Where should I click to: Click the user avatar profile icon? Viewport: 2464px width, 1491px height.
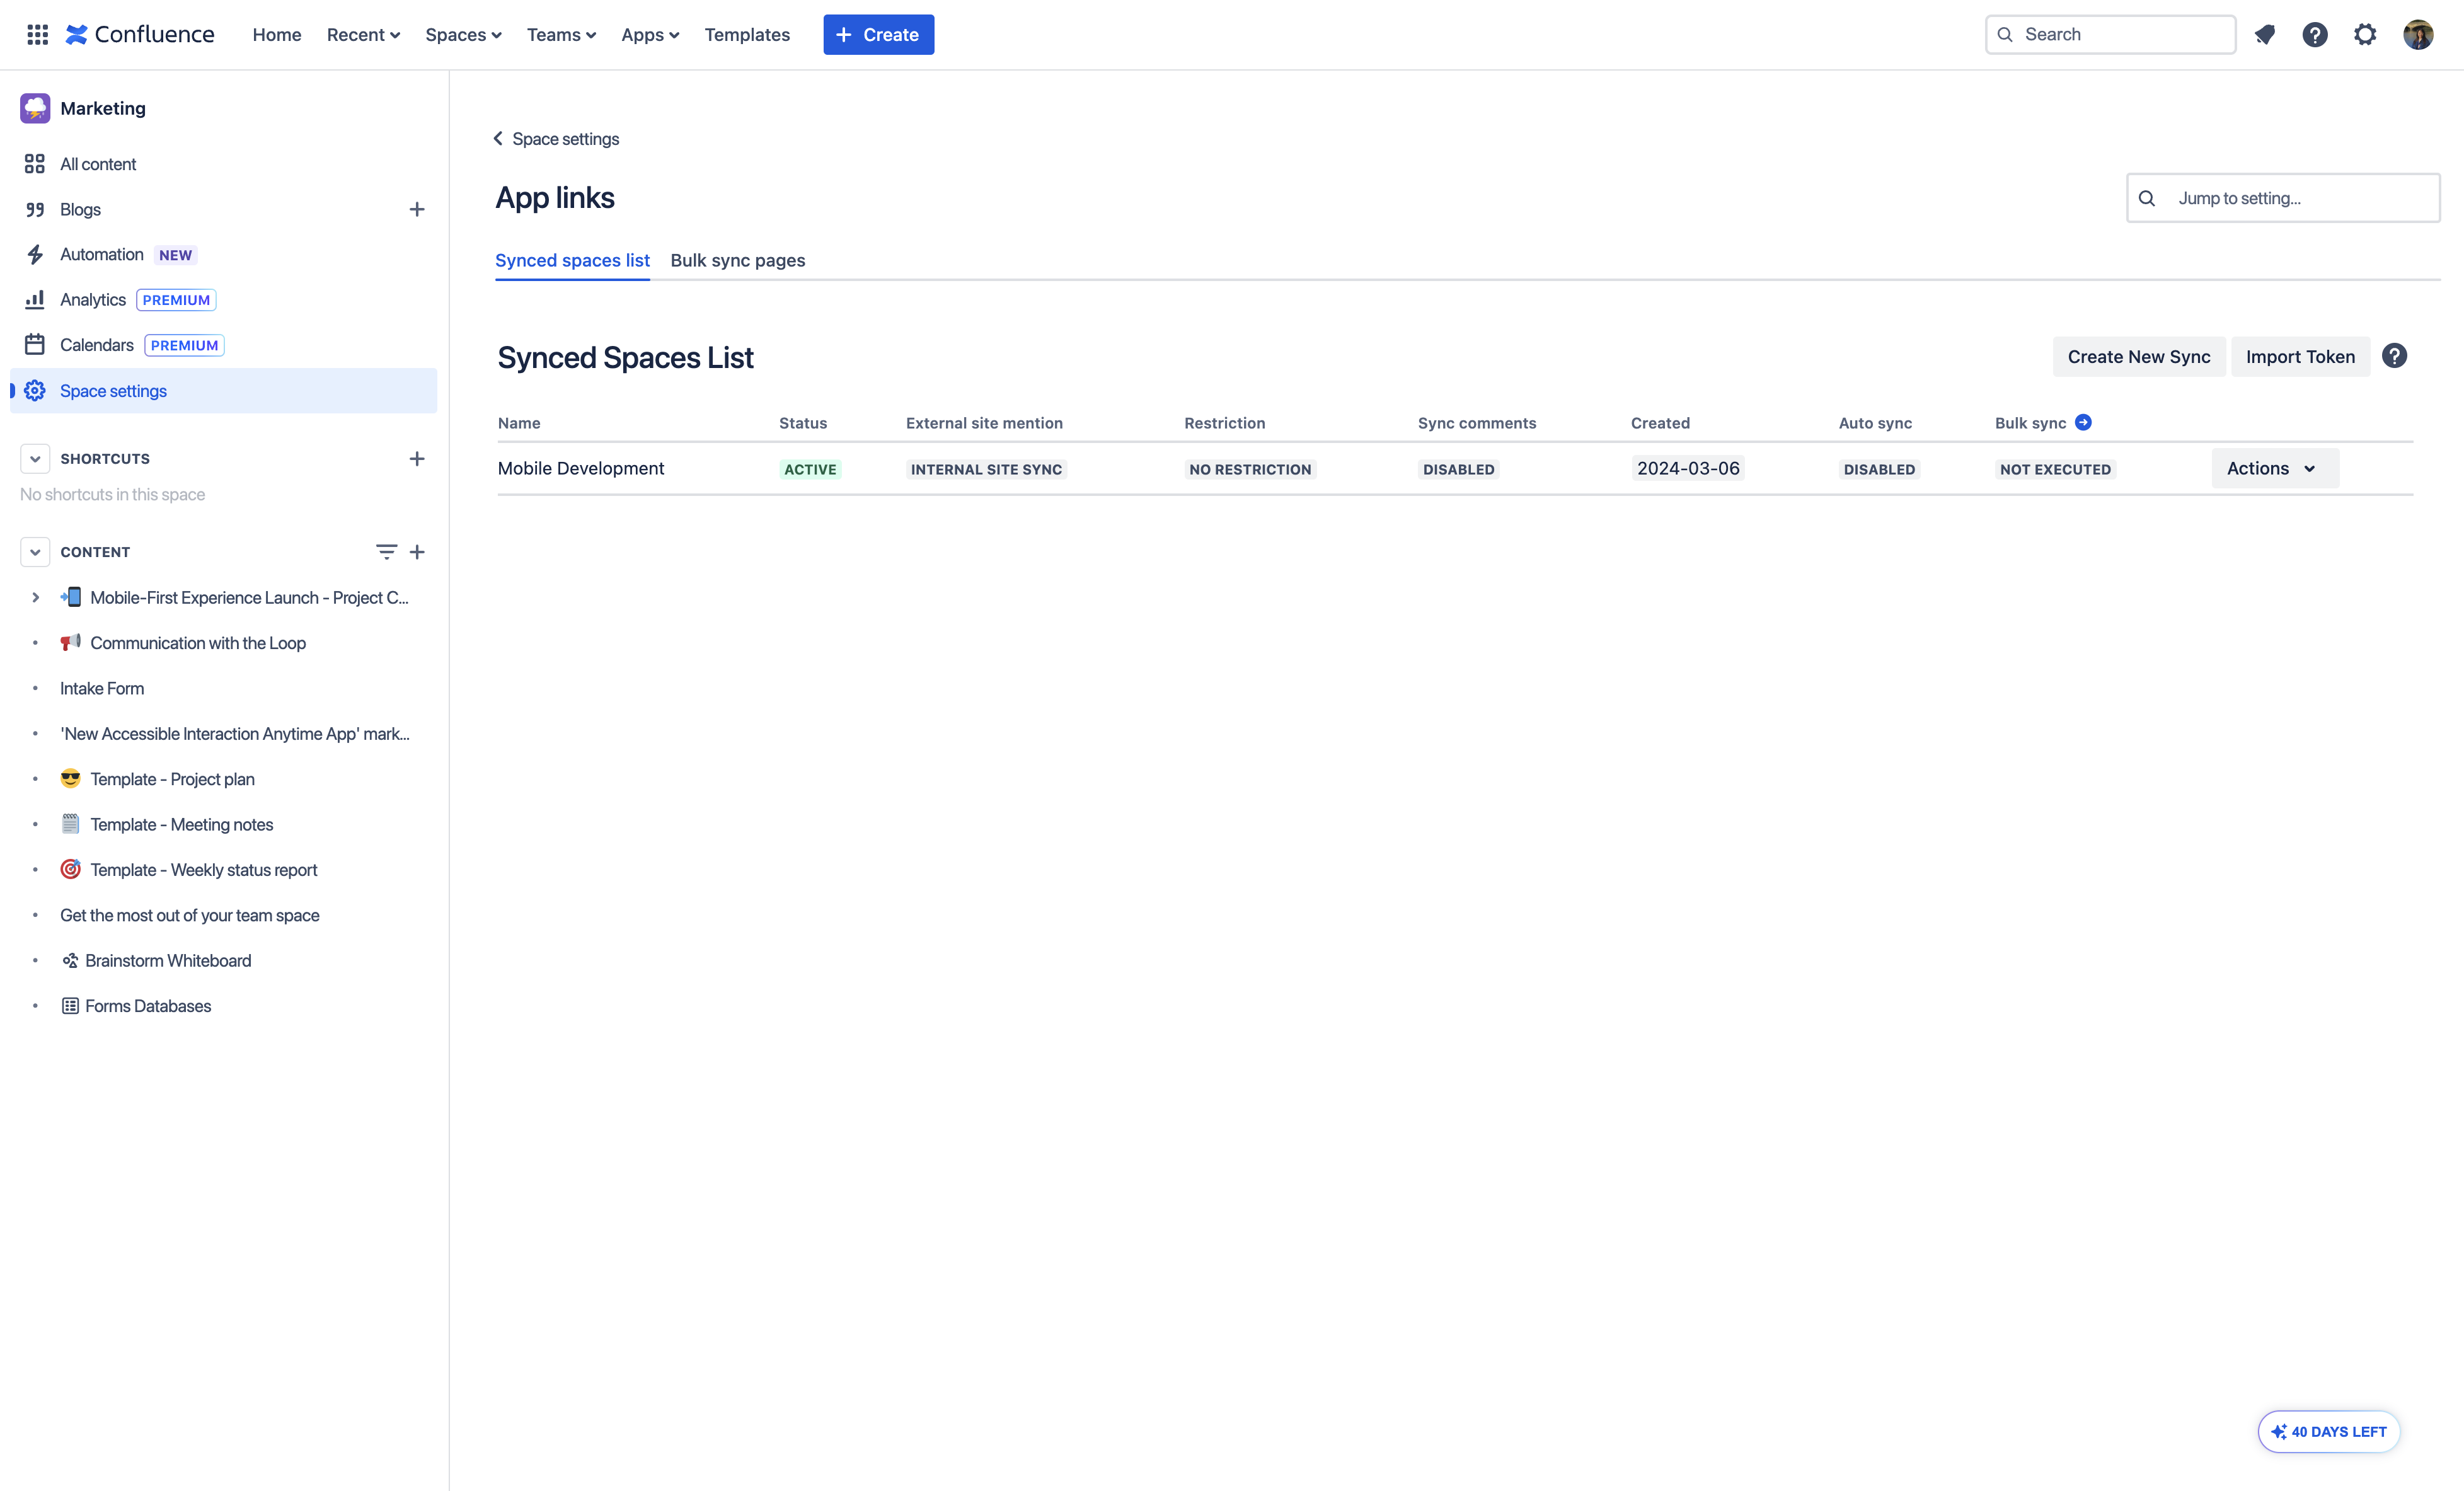click(2420, 33)
